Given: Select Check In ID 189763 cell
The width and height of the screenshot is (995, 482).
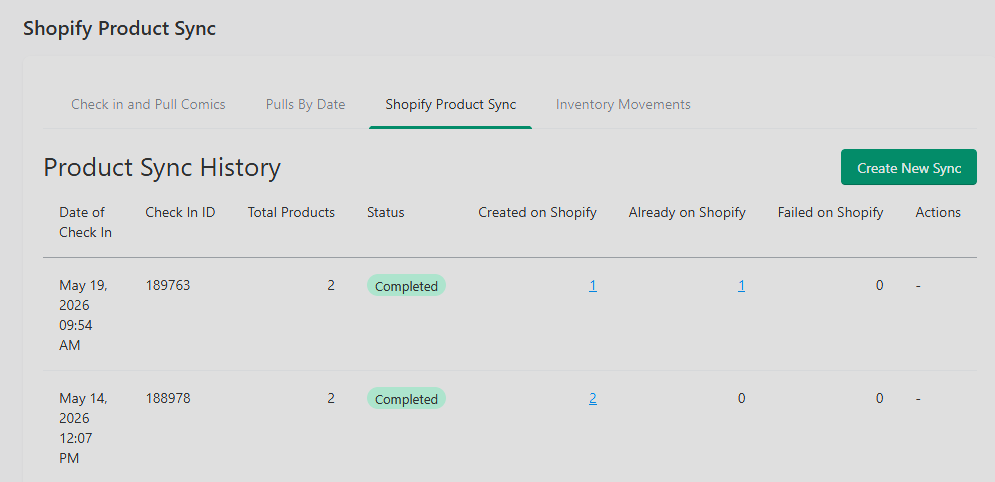Looking at the screenshot, I should coord(168,285).
